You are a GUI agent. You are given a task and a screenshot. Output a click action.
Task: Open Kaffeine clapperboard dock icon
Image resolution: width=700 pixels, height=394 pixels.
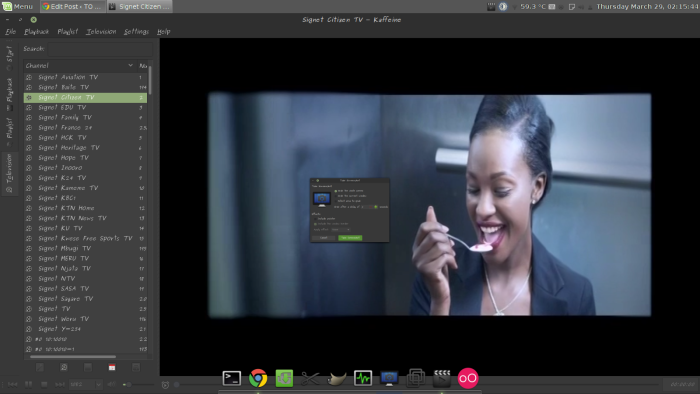442,378
